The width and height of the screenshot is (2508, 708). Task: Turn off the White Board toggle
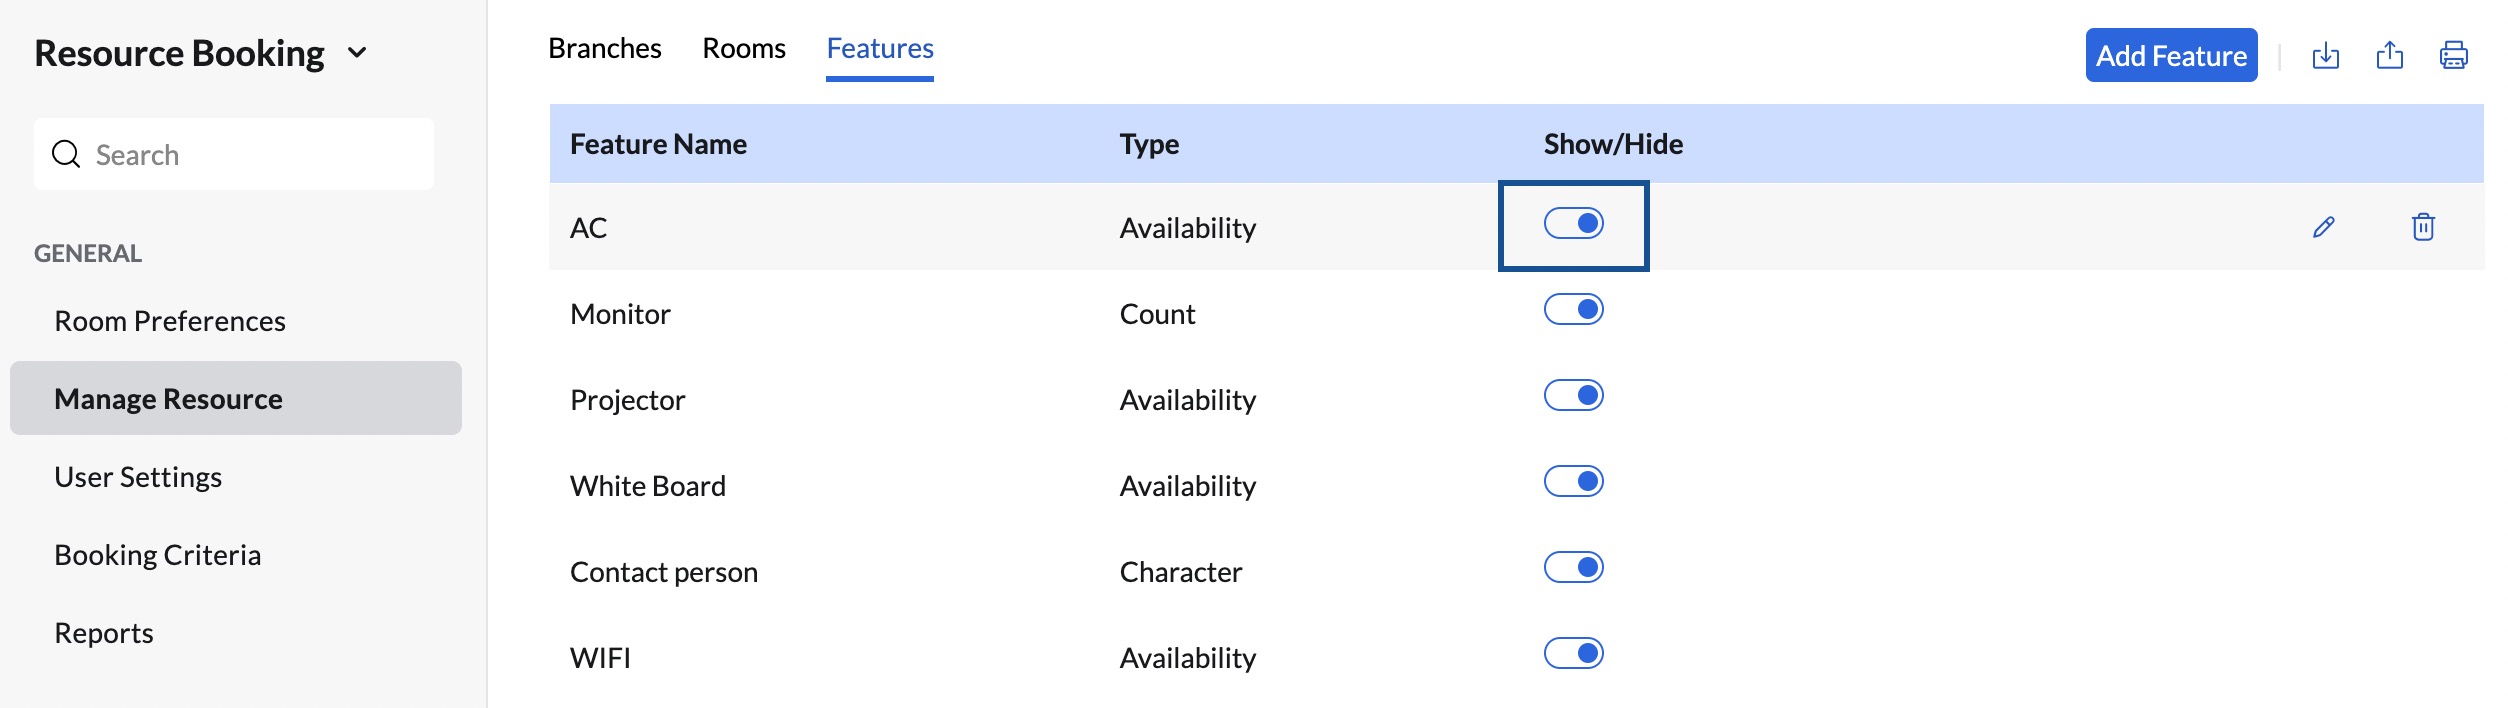[1573, 481]
